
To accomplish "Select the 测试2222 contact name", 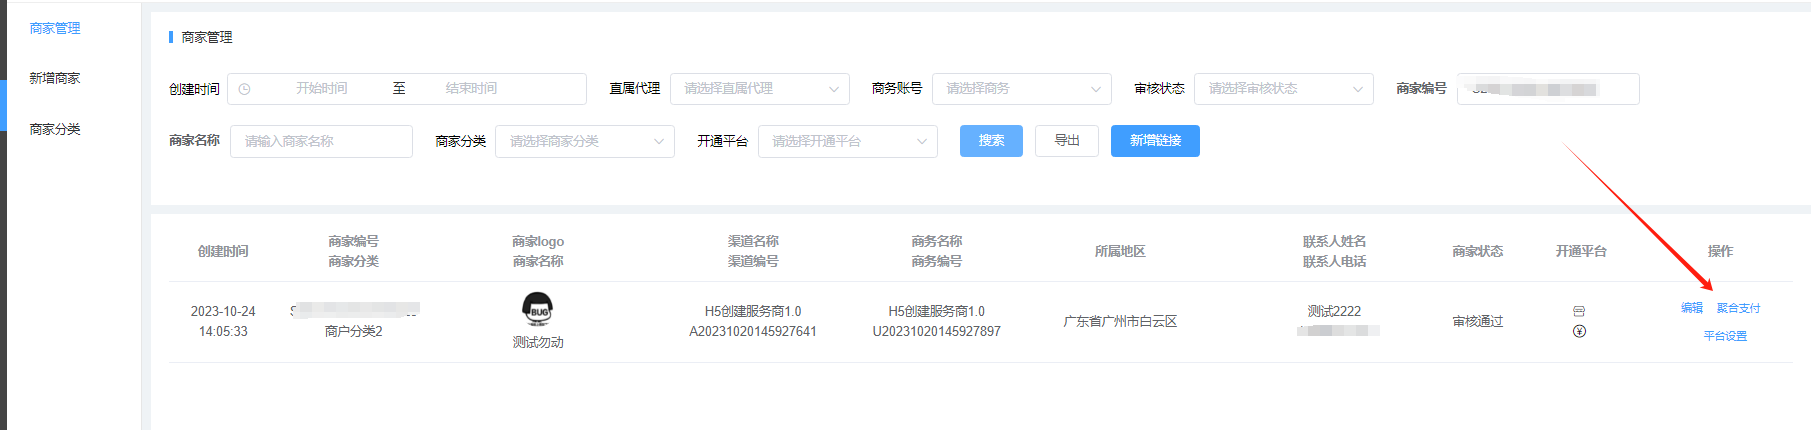I will tap(1334, 311).
